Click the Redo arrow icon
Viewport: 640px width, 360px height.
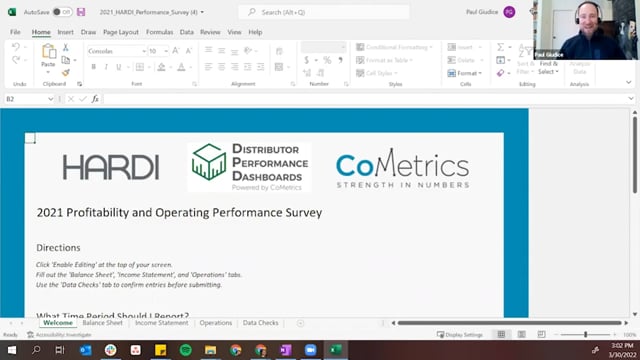16,60
